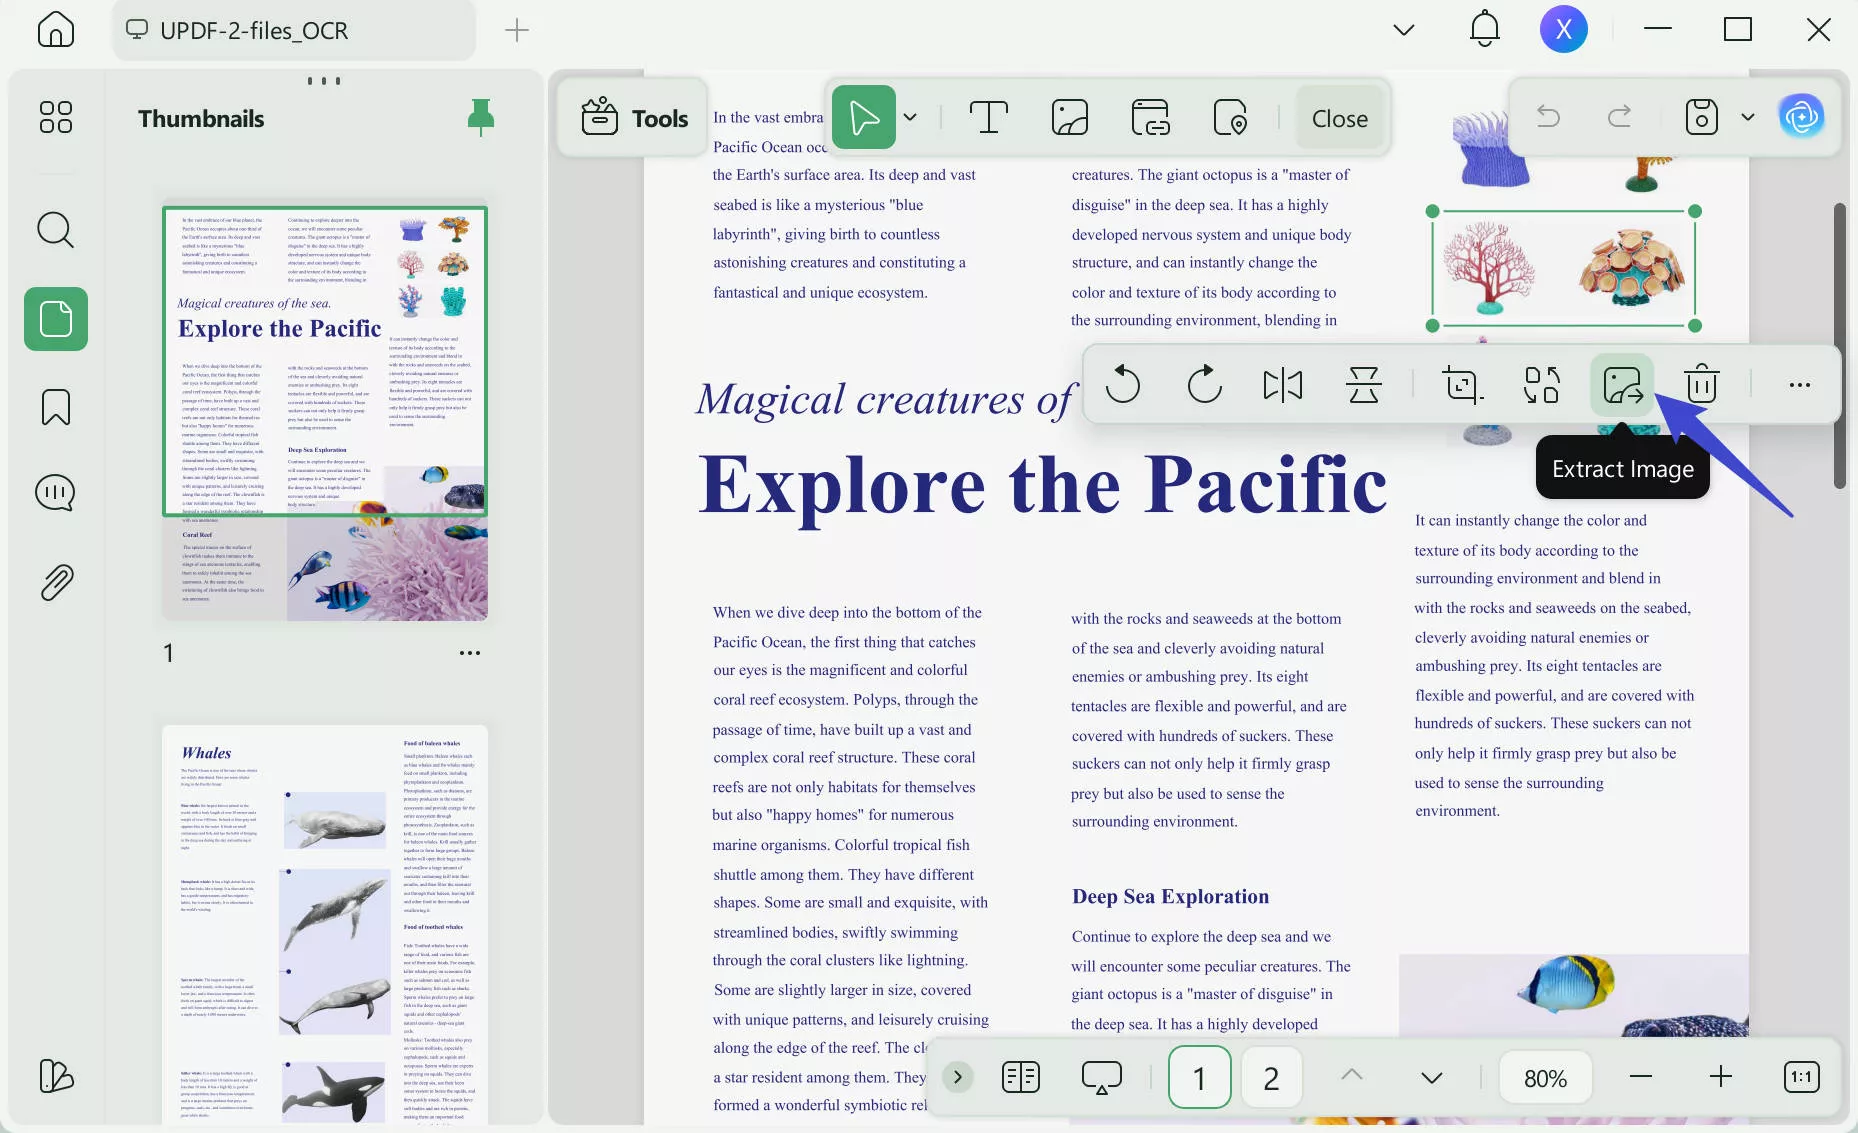The height and width of the screenshot is (1133, 1858).
Task: Open more image editing options ellipsis
Action: (1799, 385)
